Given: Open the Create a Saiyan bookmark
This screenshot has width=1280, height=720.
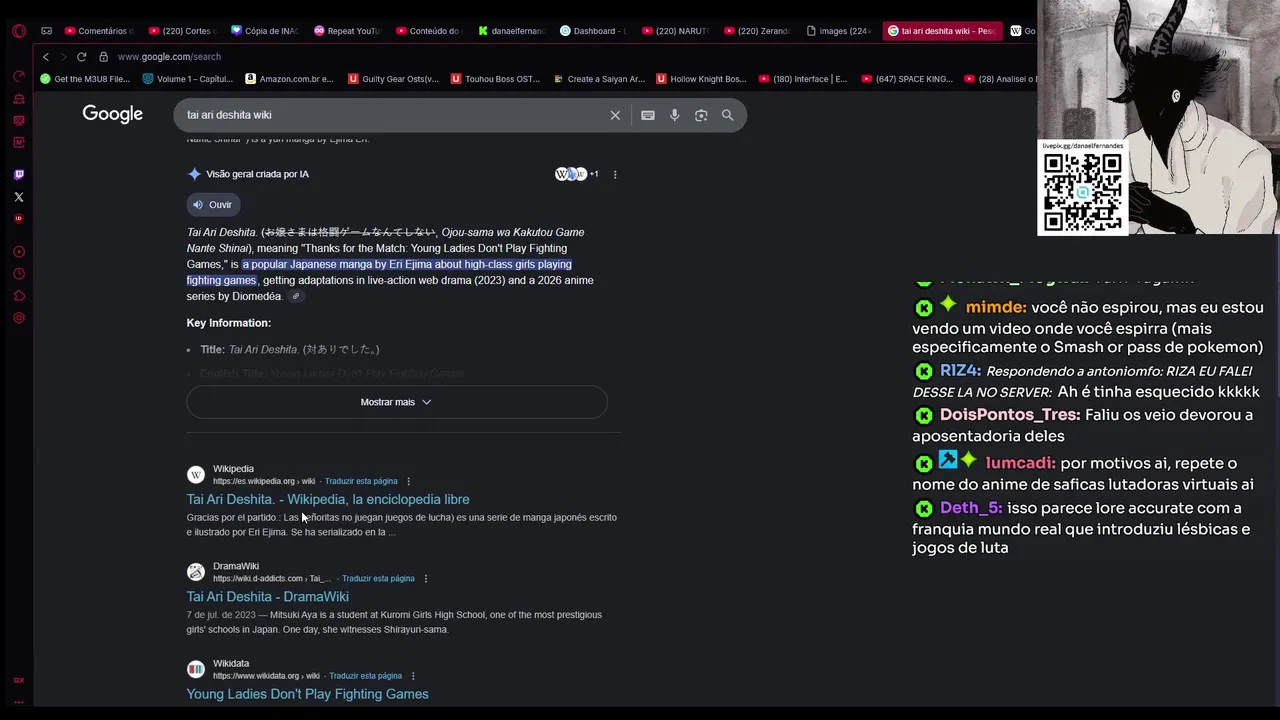Looking at the screenshot, I should [x=599, y=79].
